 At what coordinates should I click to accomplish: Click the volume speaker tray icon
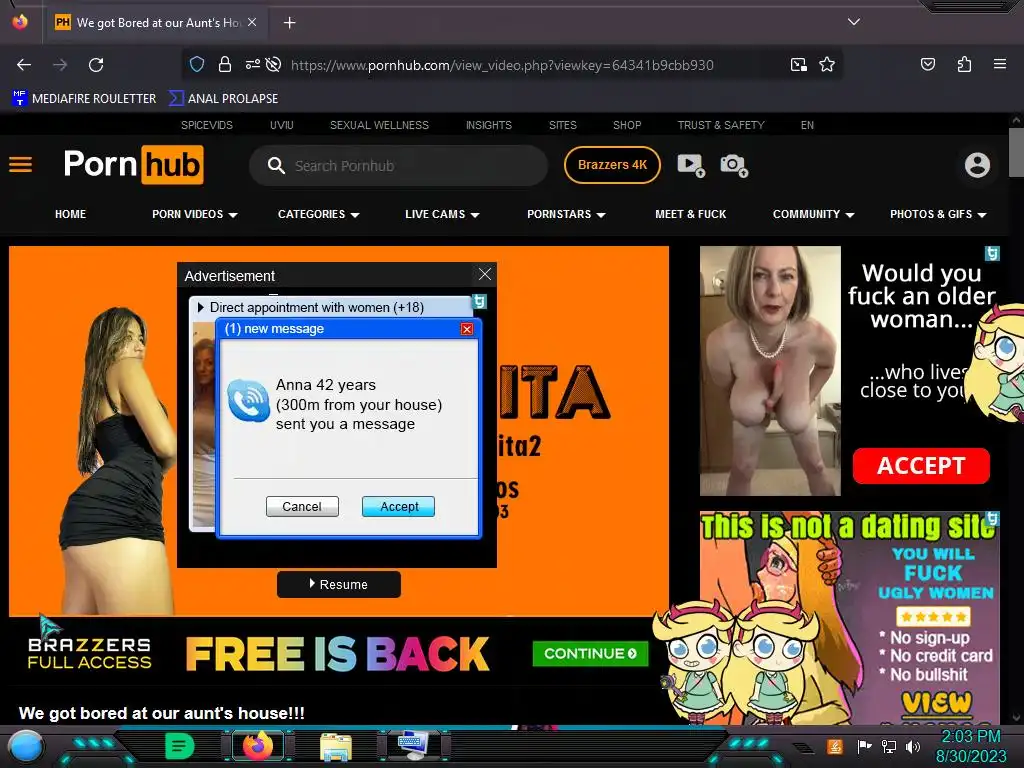tap(913, 746)
